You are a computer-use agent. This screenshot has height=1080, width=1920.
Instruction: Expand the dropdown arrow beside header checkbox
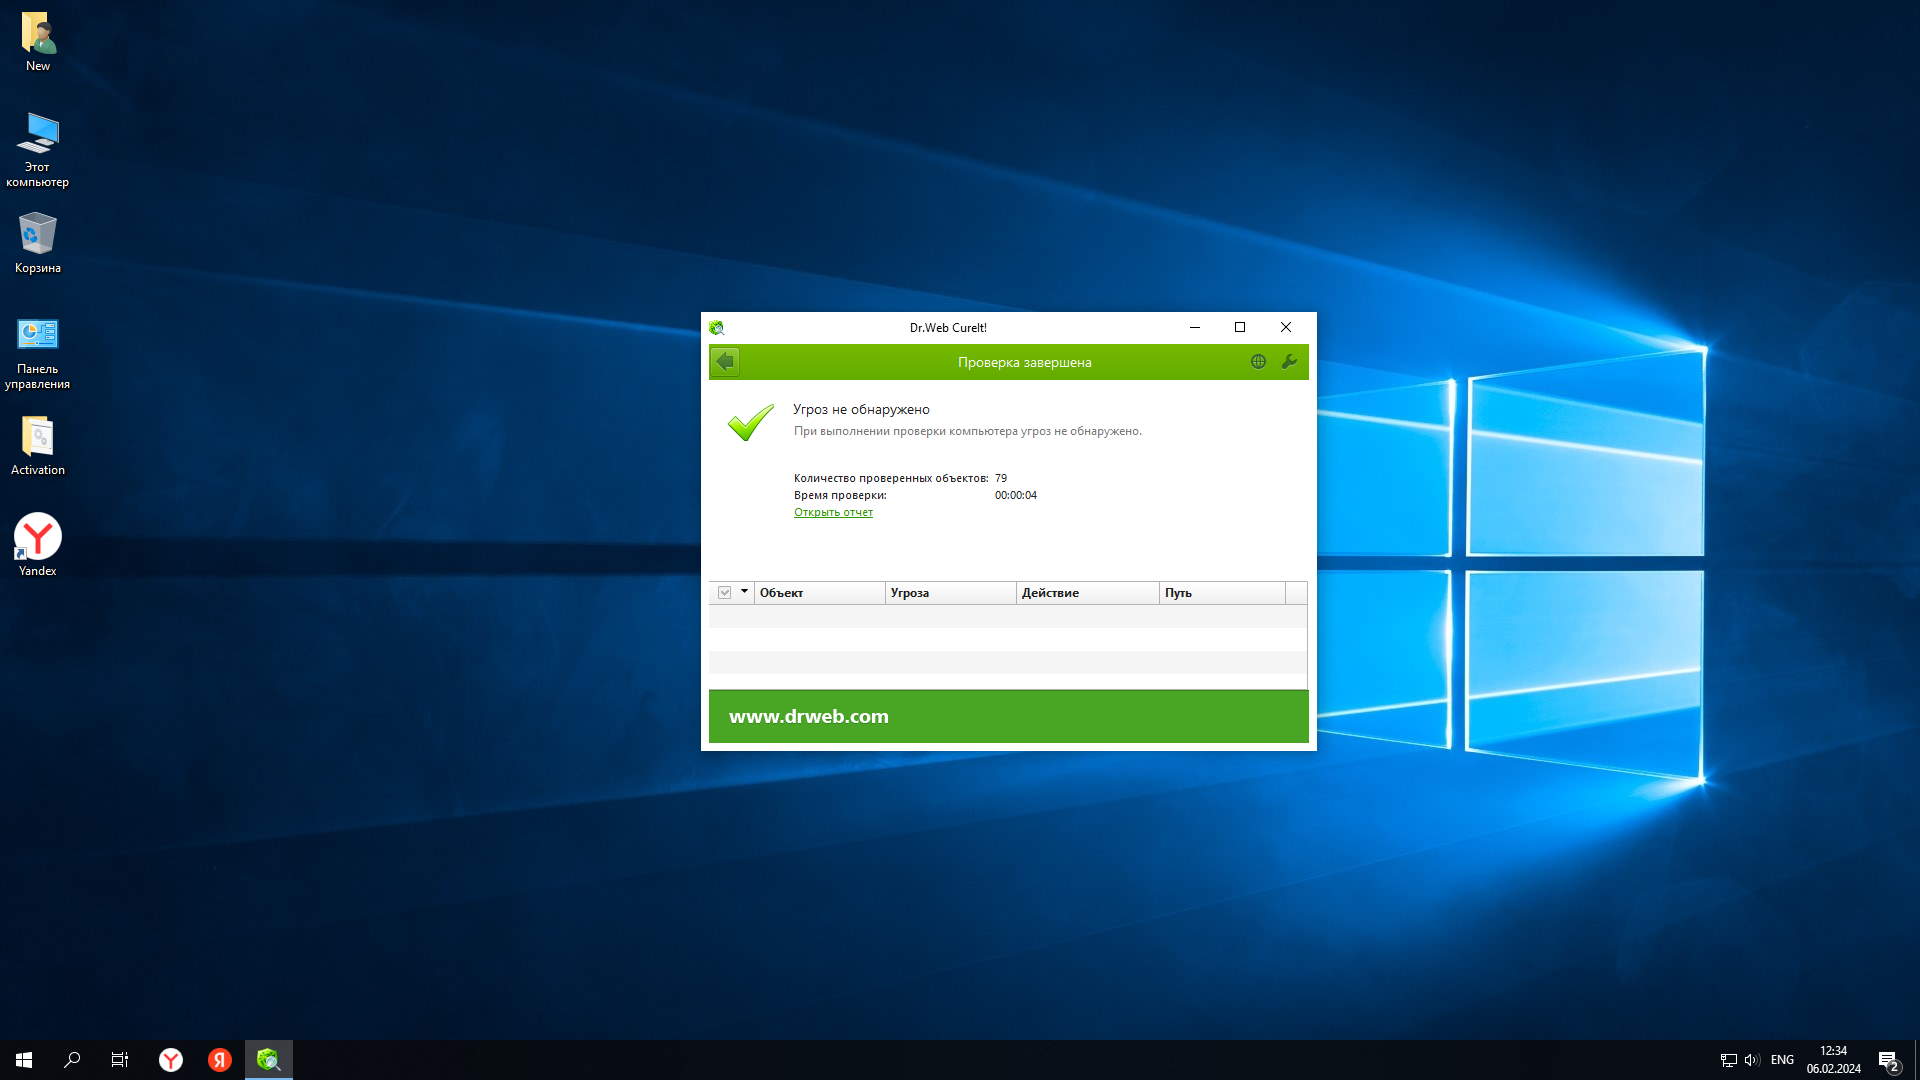[x=744, y=592]
